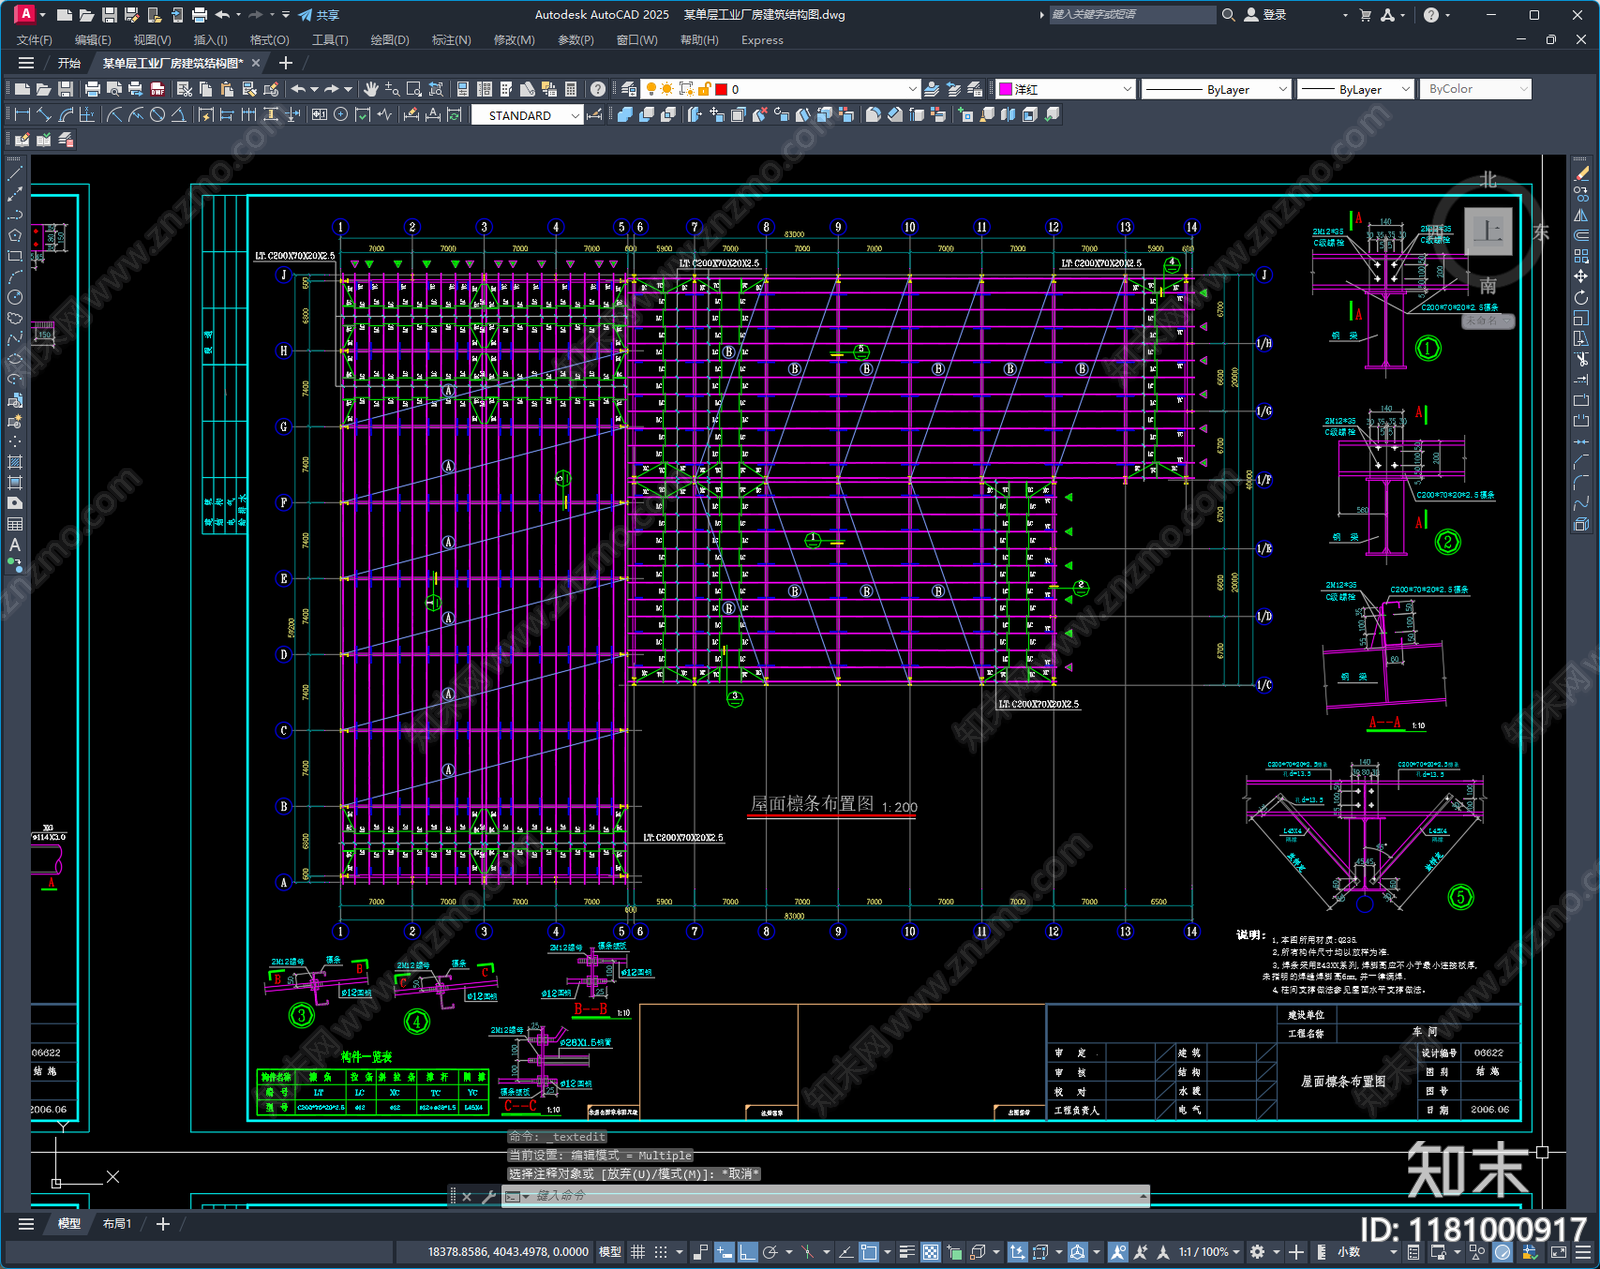Toggle lineweight display in status bar

[907, 1252]
